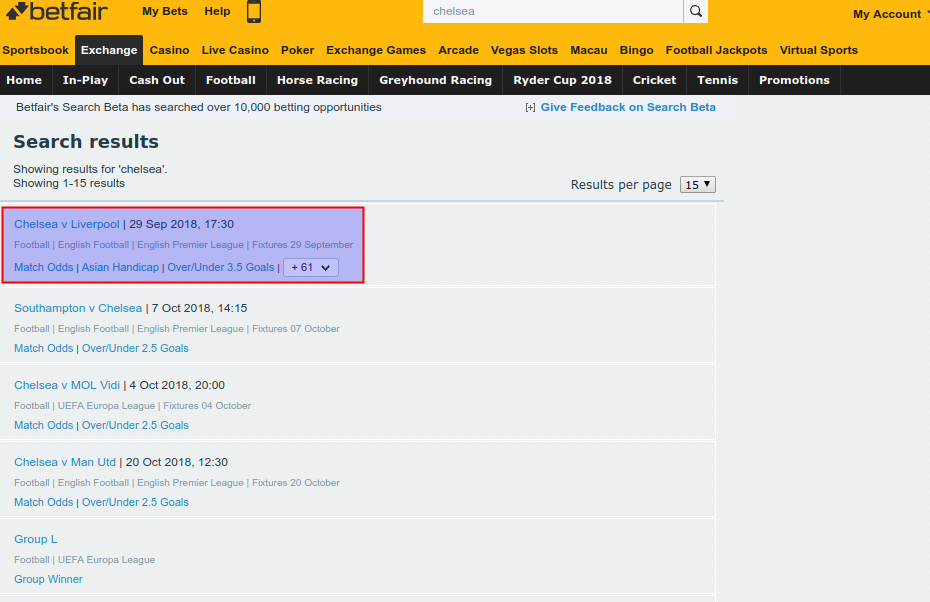
Task: Open Match Odds for Chelsea v Liverpool
Action: 44,267
